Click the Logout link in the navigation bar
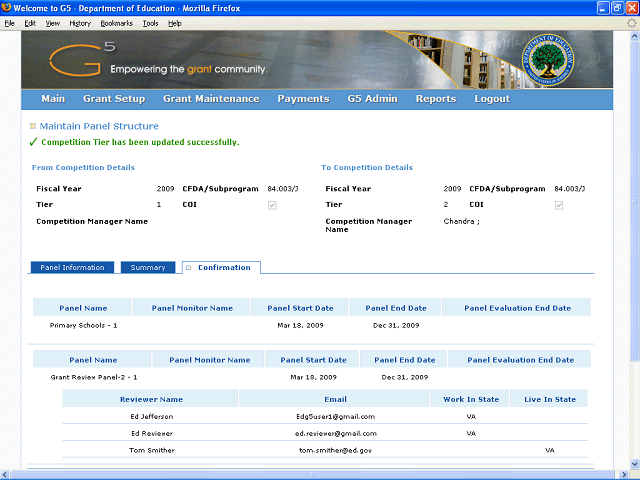The height and width of the screenshot is (480, 640). pos(492,99)
